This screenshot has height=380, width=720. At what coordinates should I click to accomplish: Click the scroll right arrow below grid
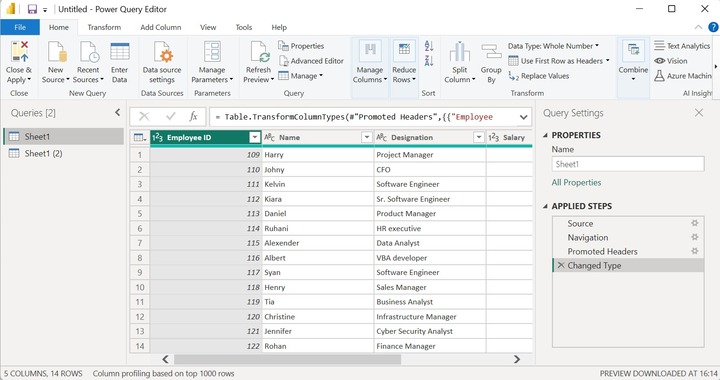(517, 359)
